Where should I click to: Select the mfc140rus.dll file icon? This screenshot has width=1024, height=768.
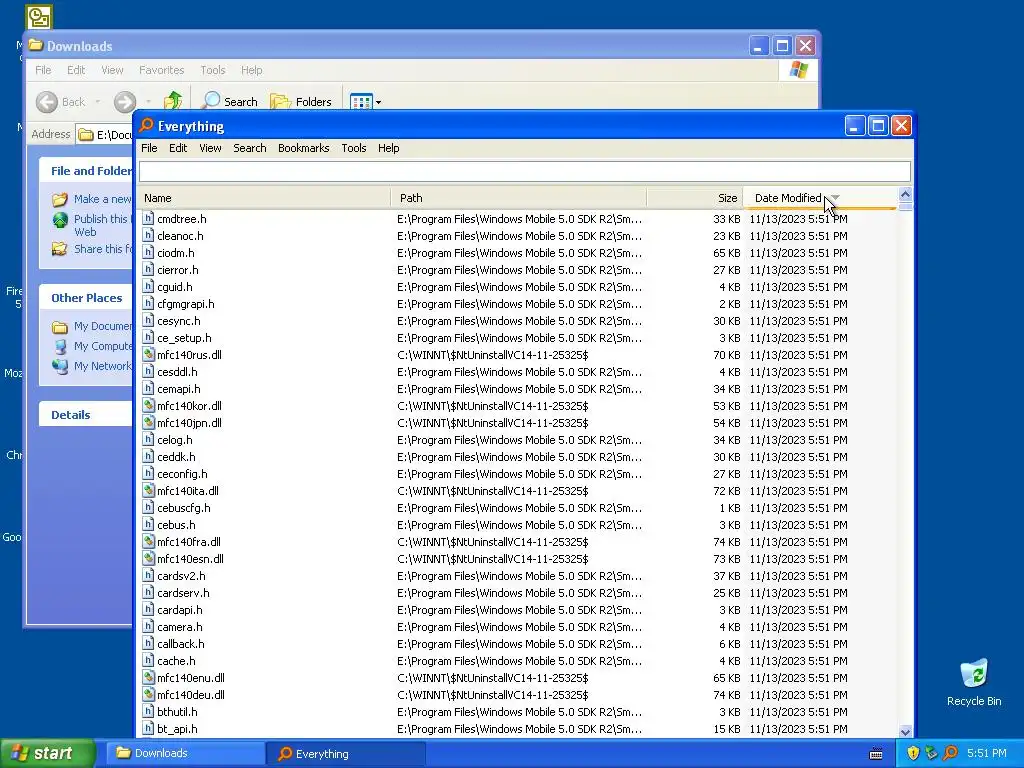point(148,355)
